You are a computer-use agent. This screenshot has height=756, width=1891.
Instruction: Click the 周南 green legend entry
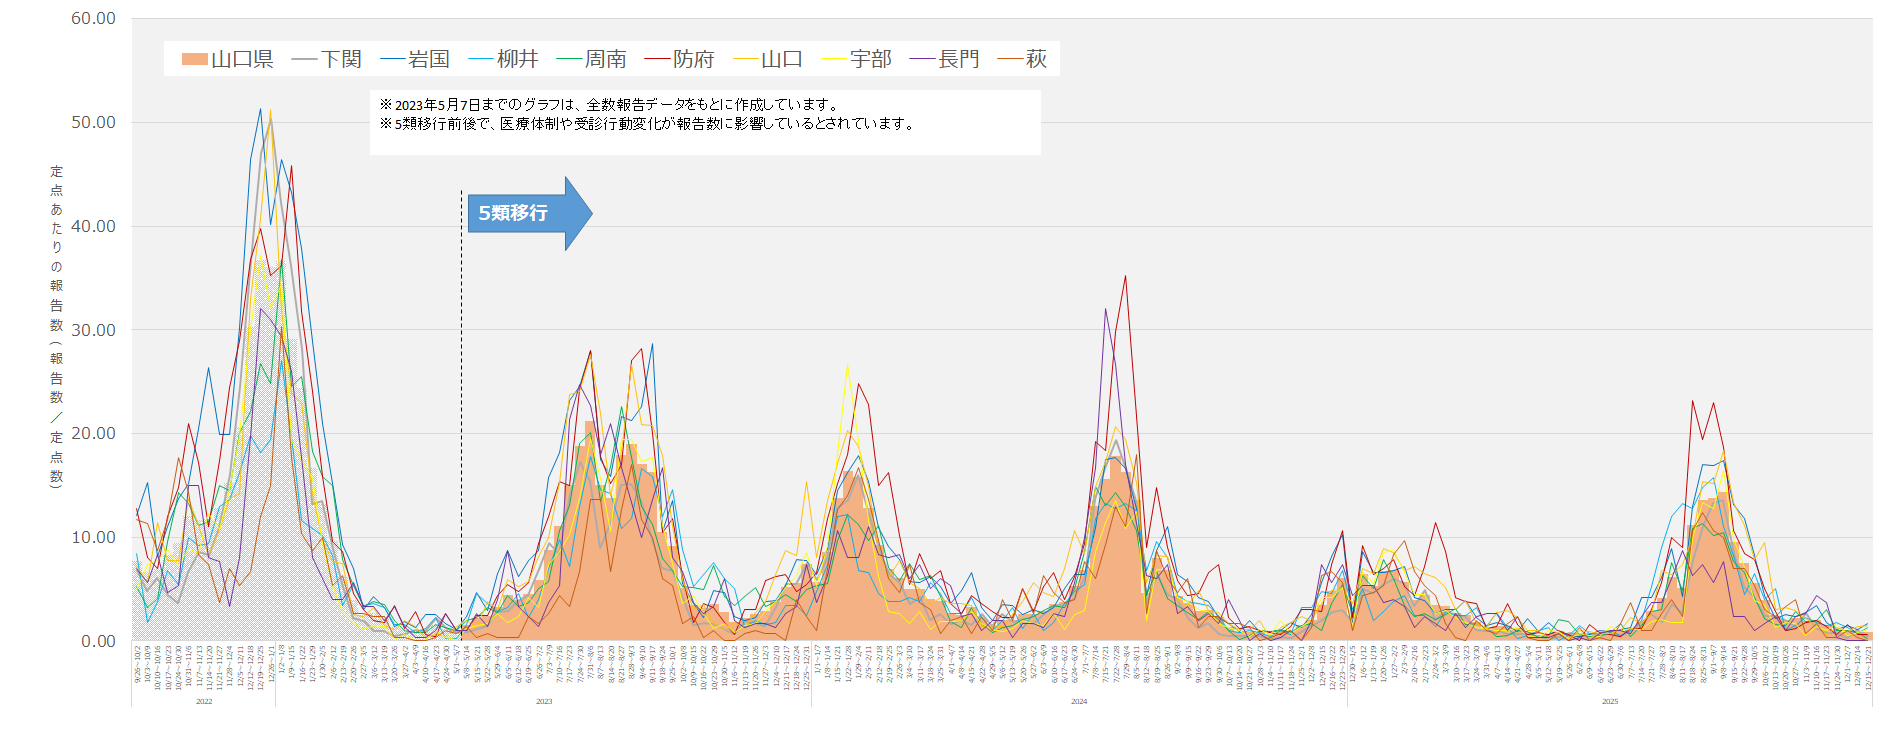point(592,60)
